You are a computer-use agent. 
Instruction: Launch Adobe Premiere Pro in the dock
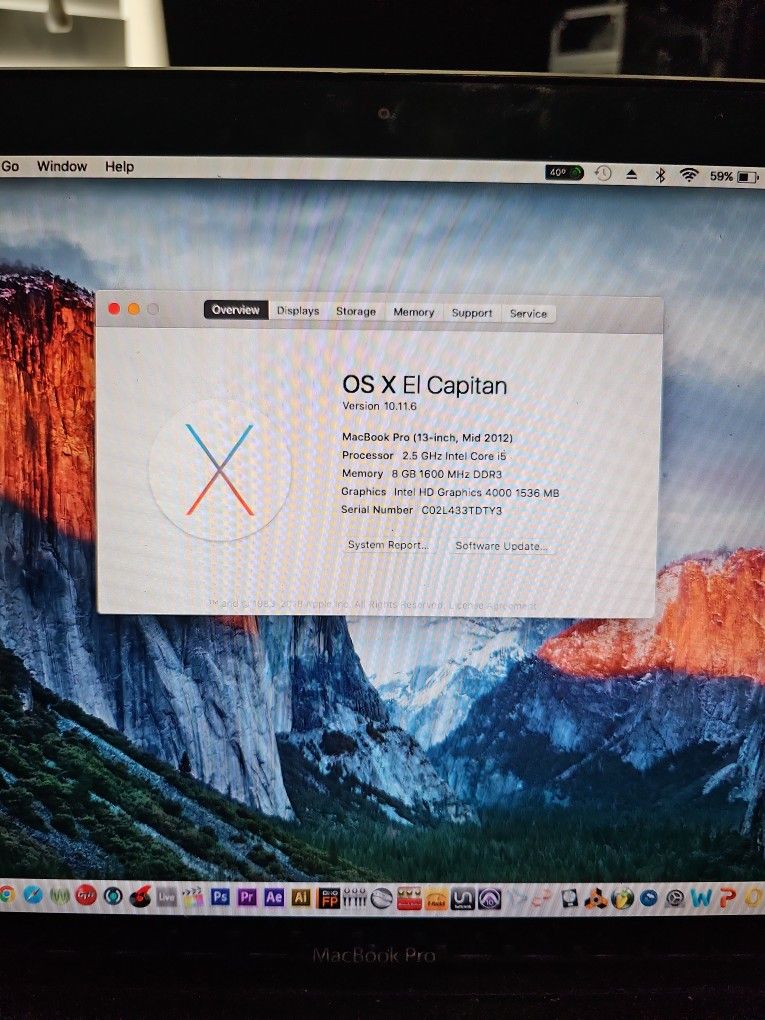247,897
